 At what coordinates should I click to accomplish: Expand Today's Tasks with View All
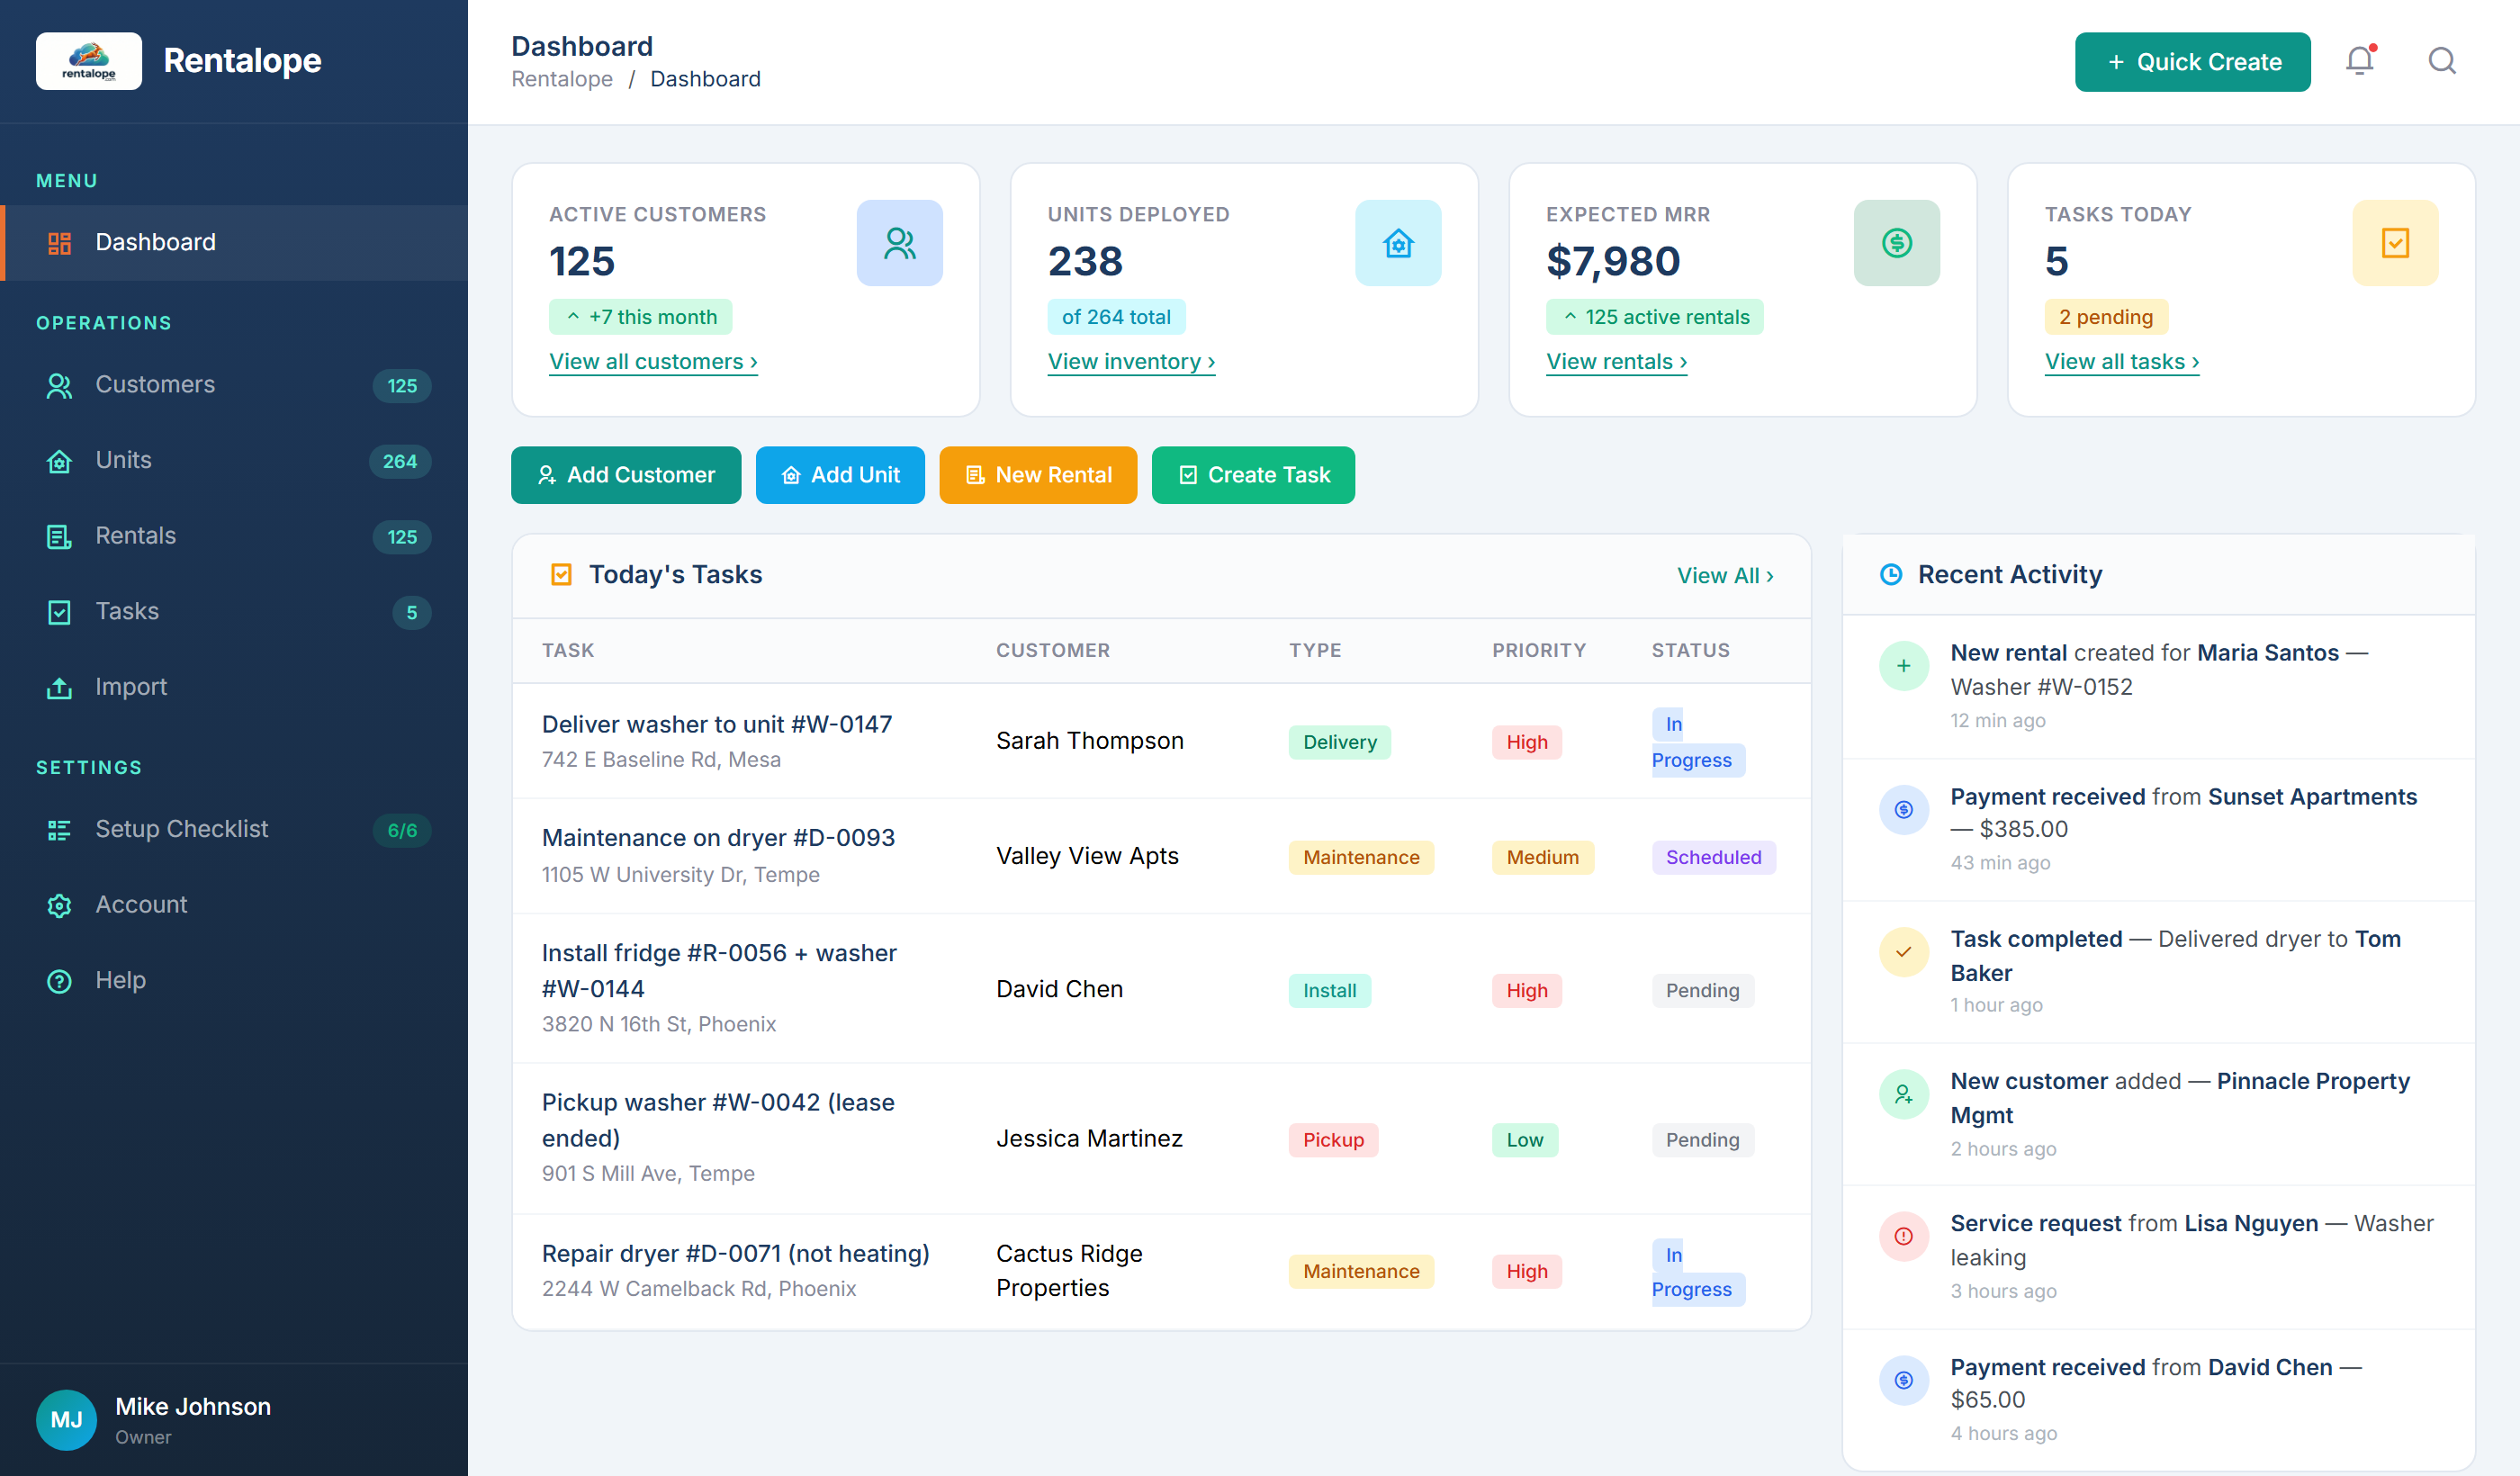[x=1724, y=575]
